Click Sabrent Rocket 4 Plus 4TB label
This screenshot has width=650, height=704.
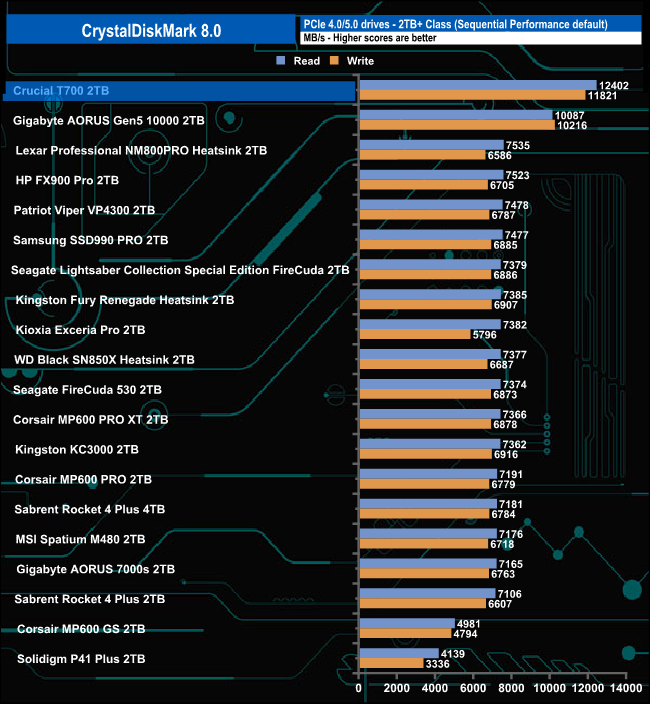click(90, 509)
